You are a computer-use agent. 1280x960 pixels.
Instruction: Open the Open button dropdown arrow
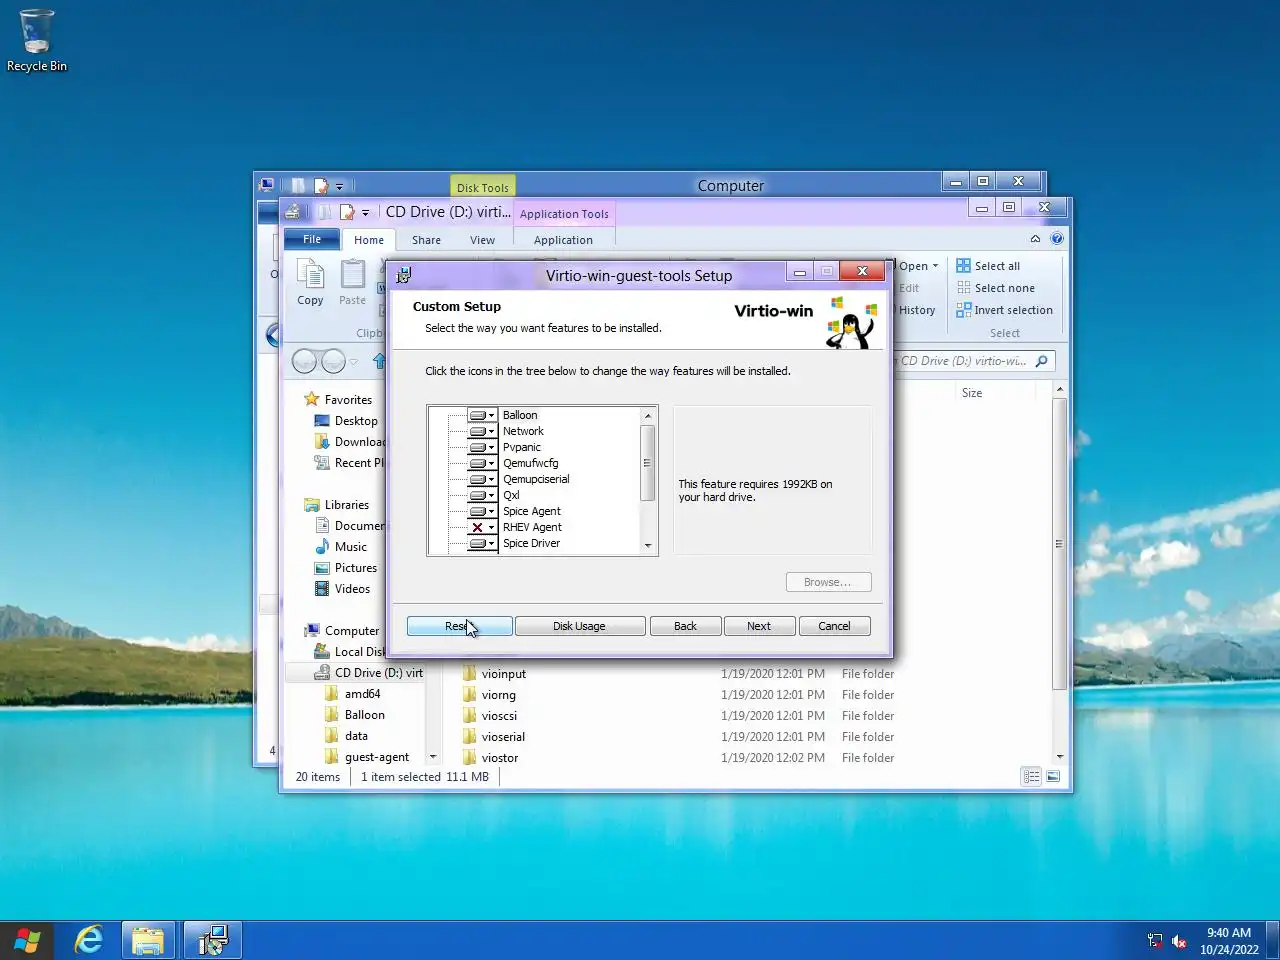935,266
